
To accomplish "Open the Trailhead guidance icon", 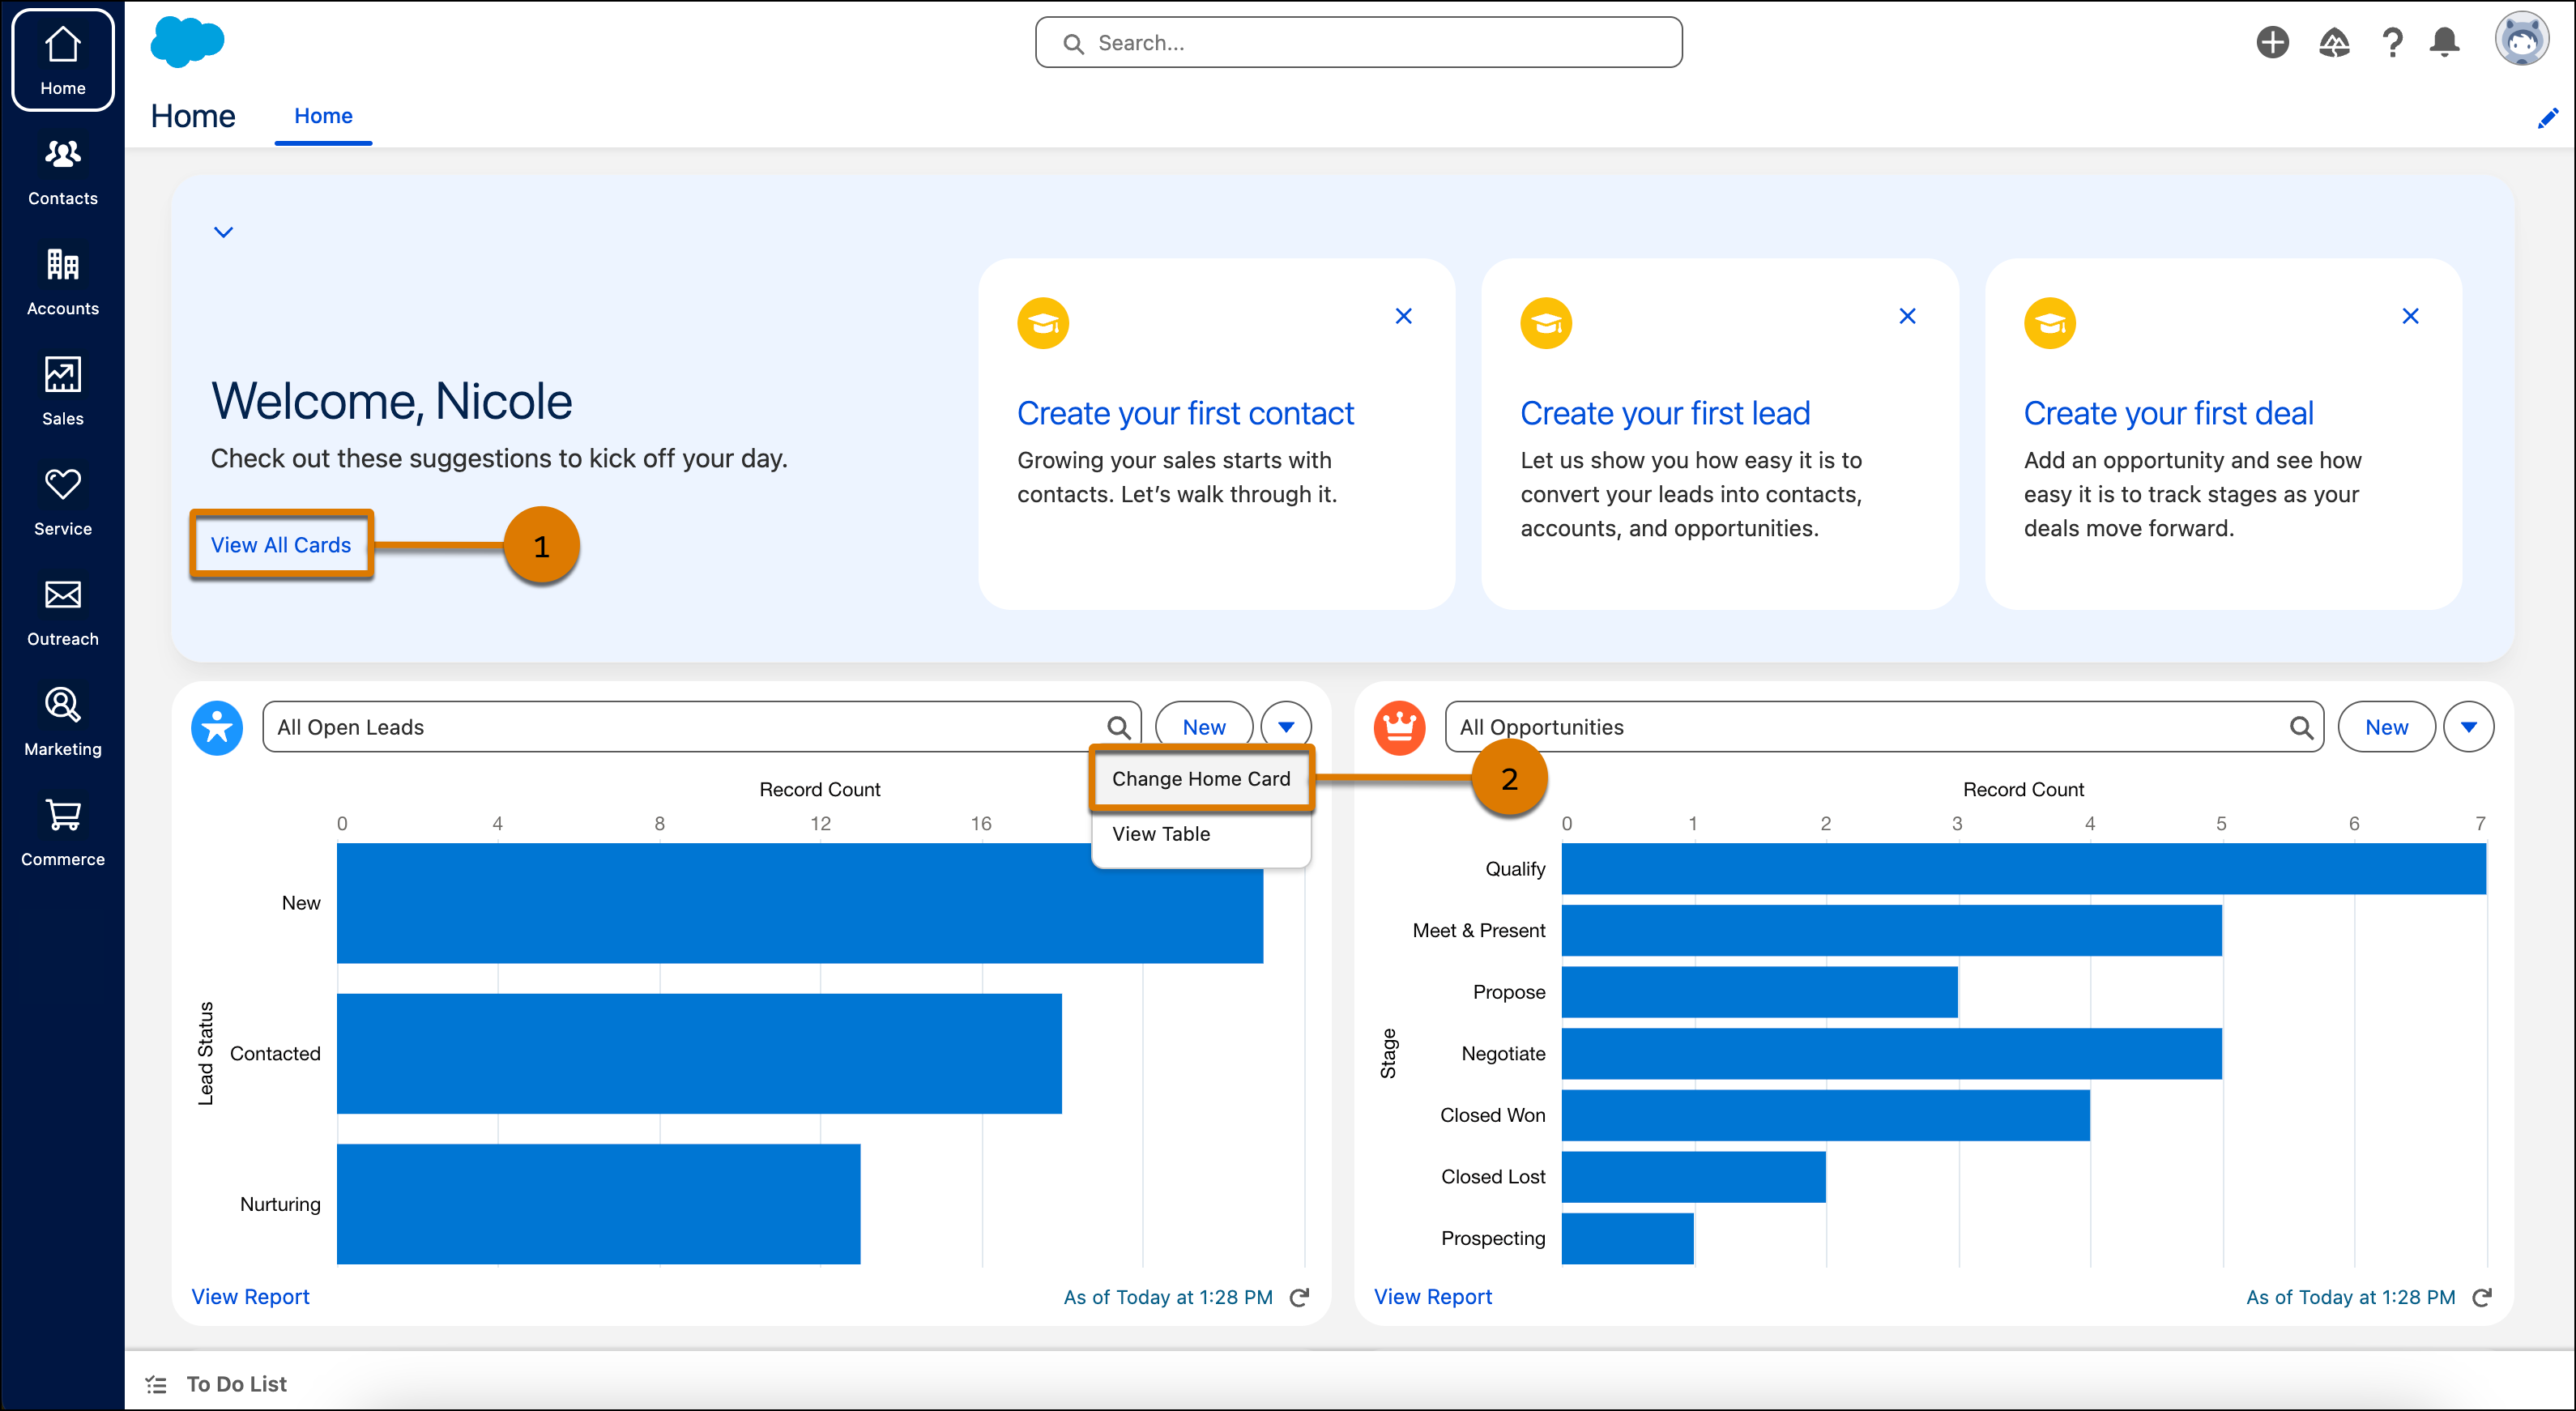I will click(x=2334, y=42).
